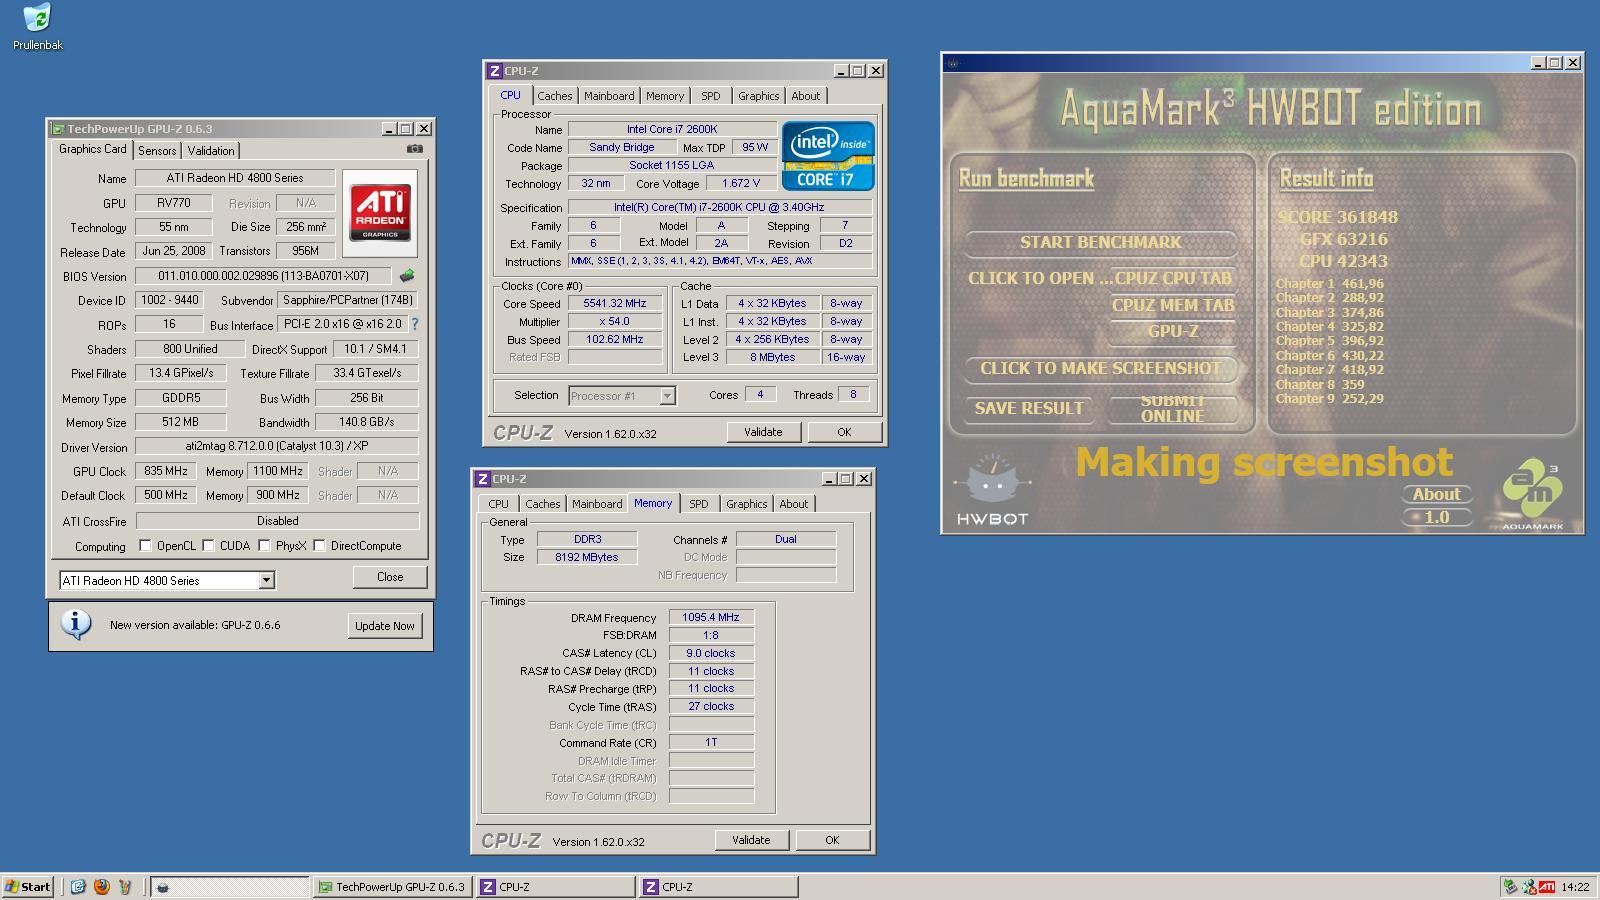Click the AquaMark taskbar button
This screenshot has height=900, width=1600.
pos(230,887)
